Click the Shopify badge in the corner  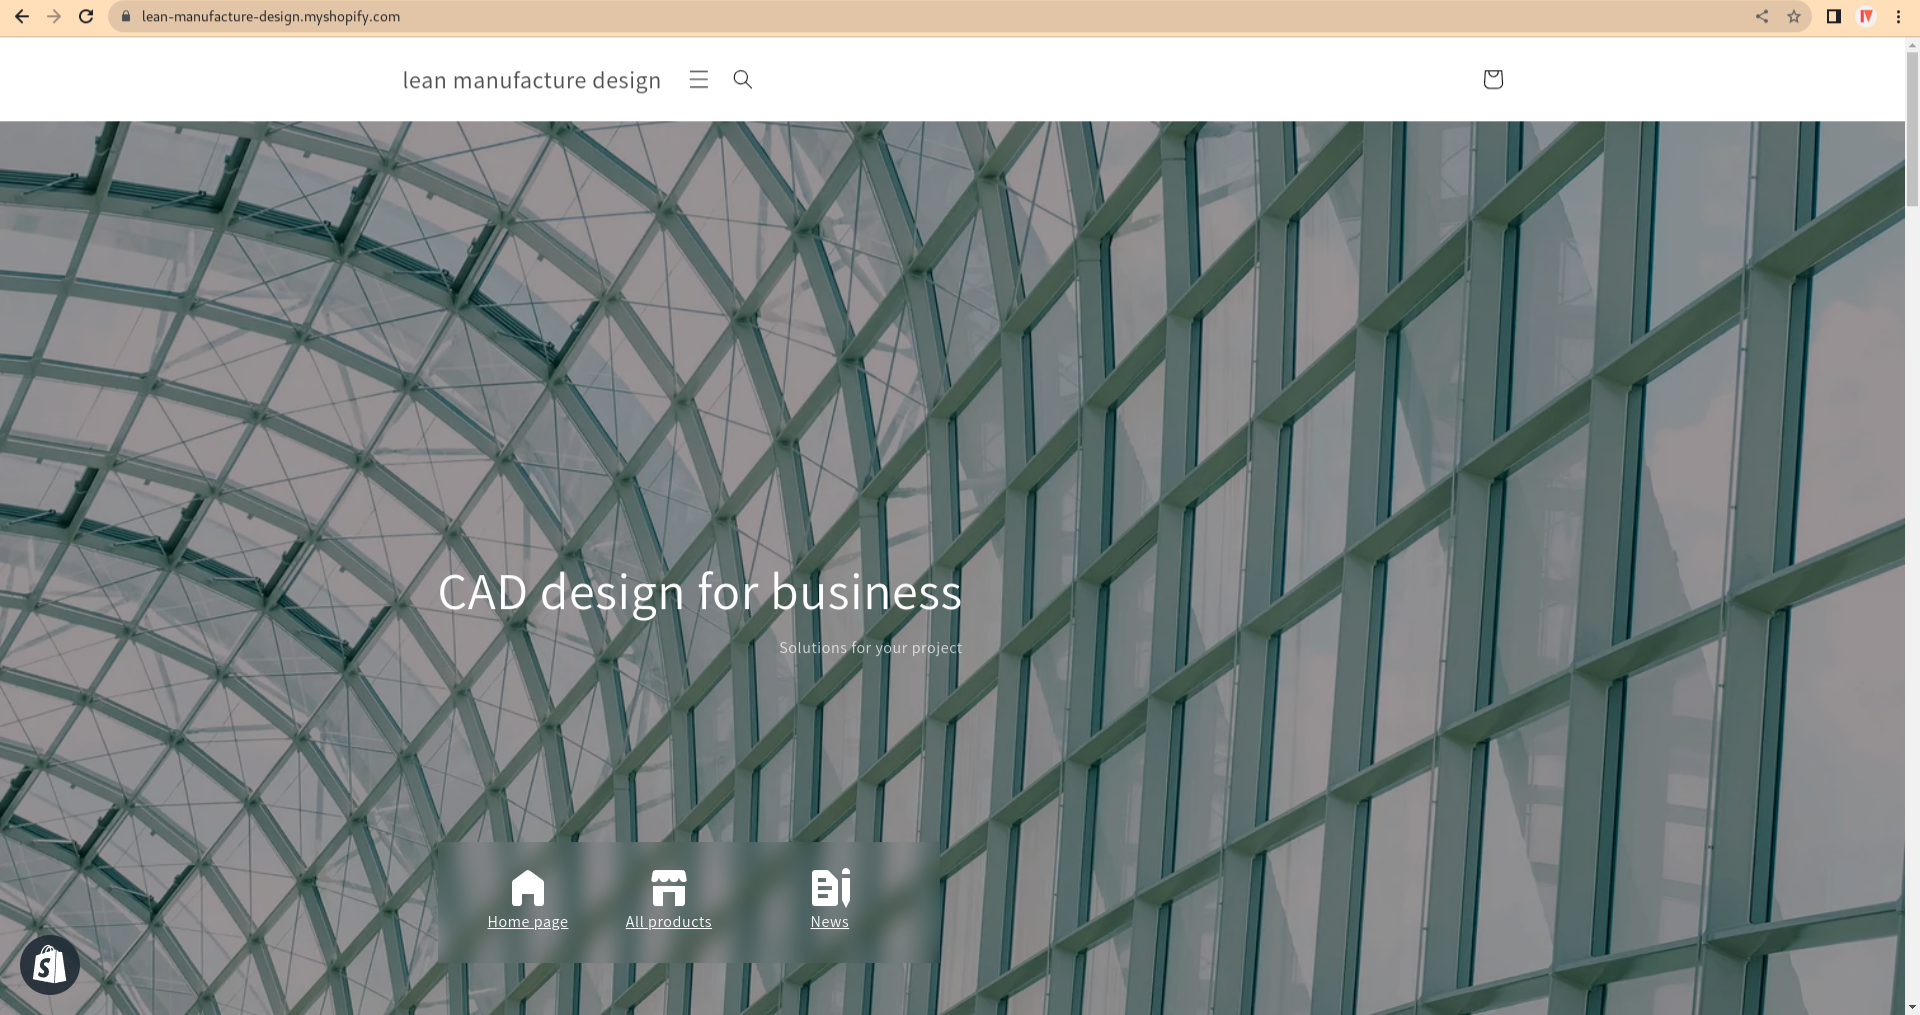click(49, 964)
